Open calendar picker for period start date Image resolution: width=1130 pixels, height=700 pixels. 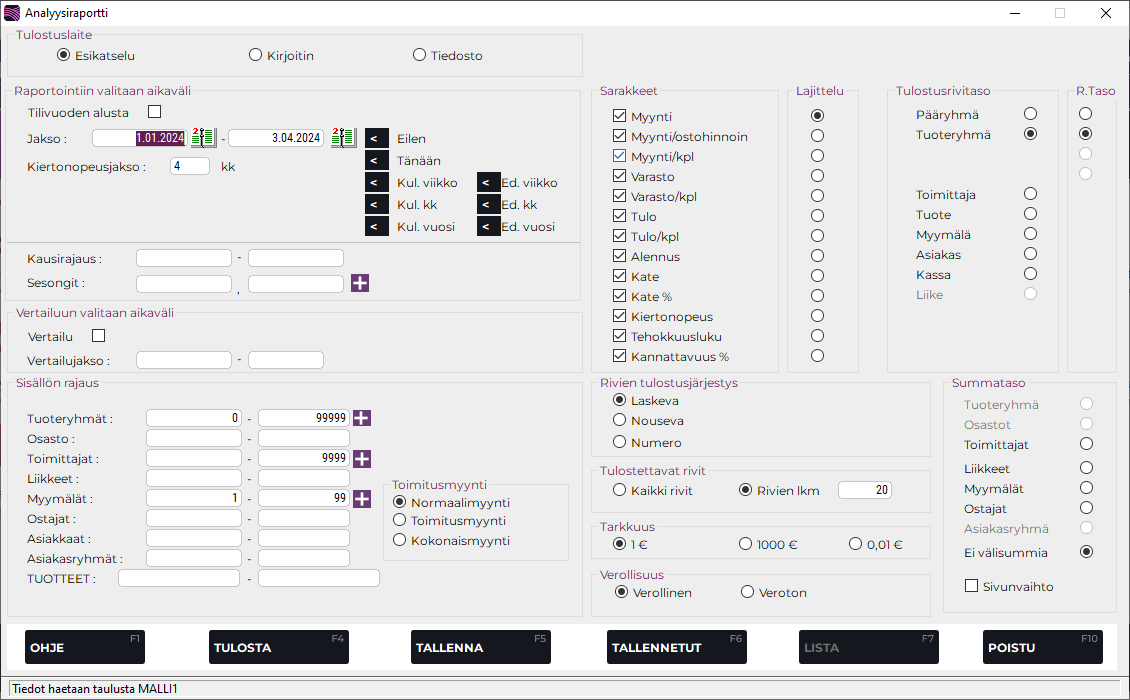[x=203, y=138]
